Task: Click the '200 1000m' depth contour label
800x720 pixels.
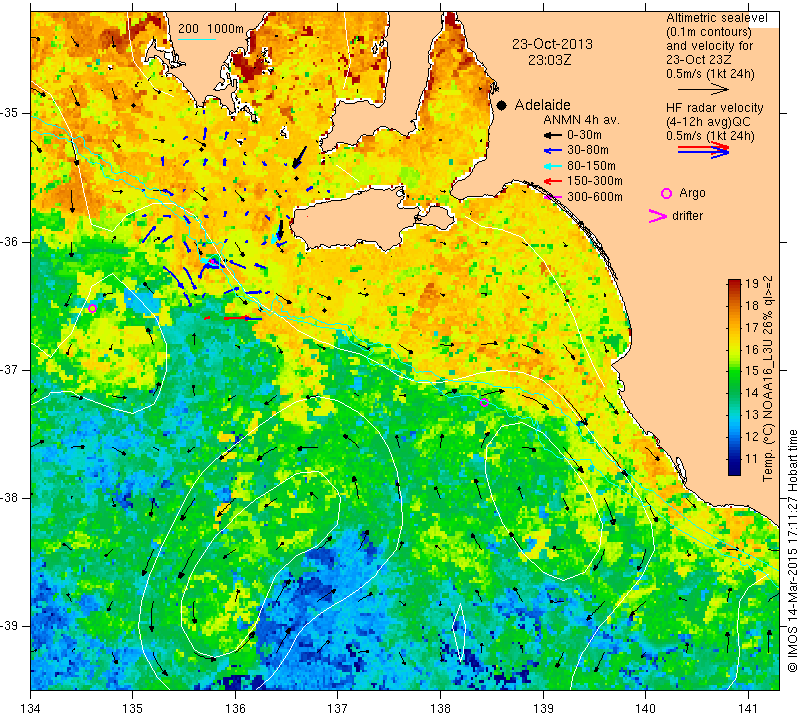Action: click(x=211, y=29)
